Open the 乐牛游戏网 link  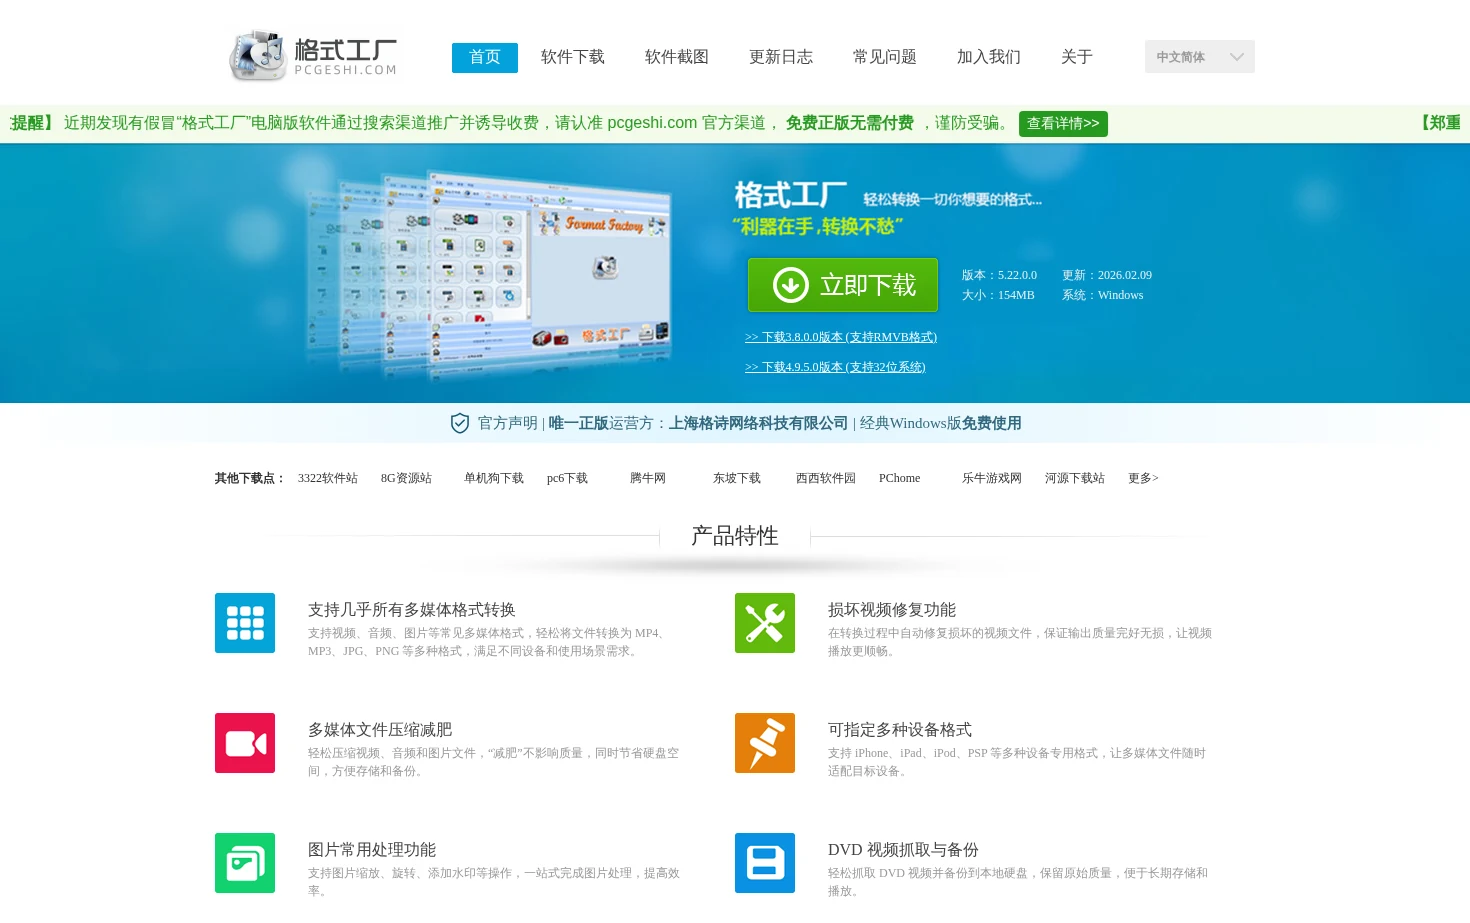(992, 478)
